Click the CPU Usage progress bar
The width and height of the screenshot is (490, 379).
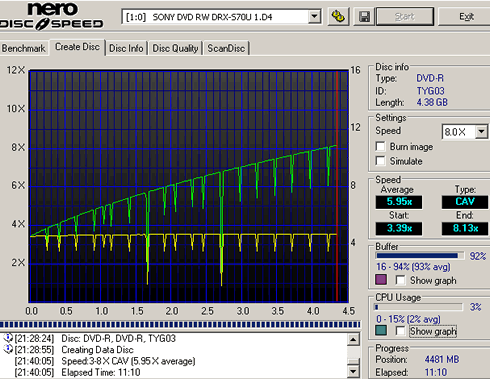[x=419, y=307]
